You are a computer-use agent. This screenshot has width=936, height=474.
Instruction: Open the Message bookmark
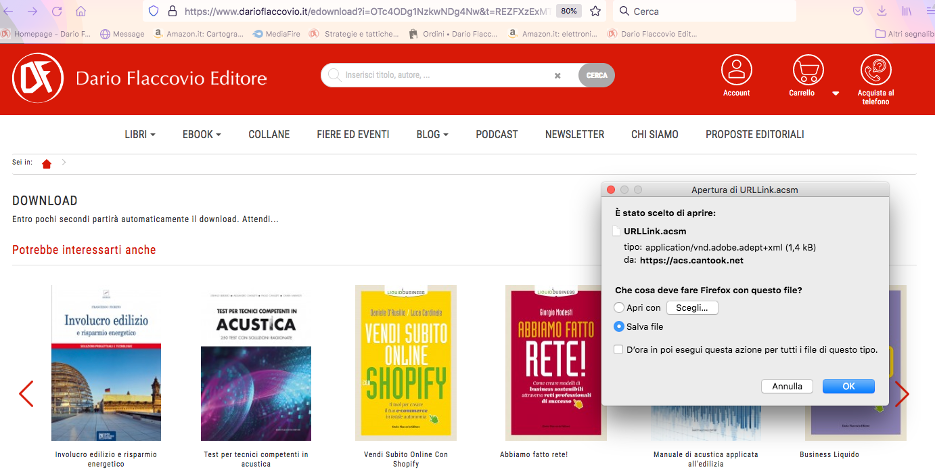click(x=123, y=34)
